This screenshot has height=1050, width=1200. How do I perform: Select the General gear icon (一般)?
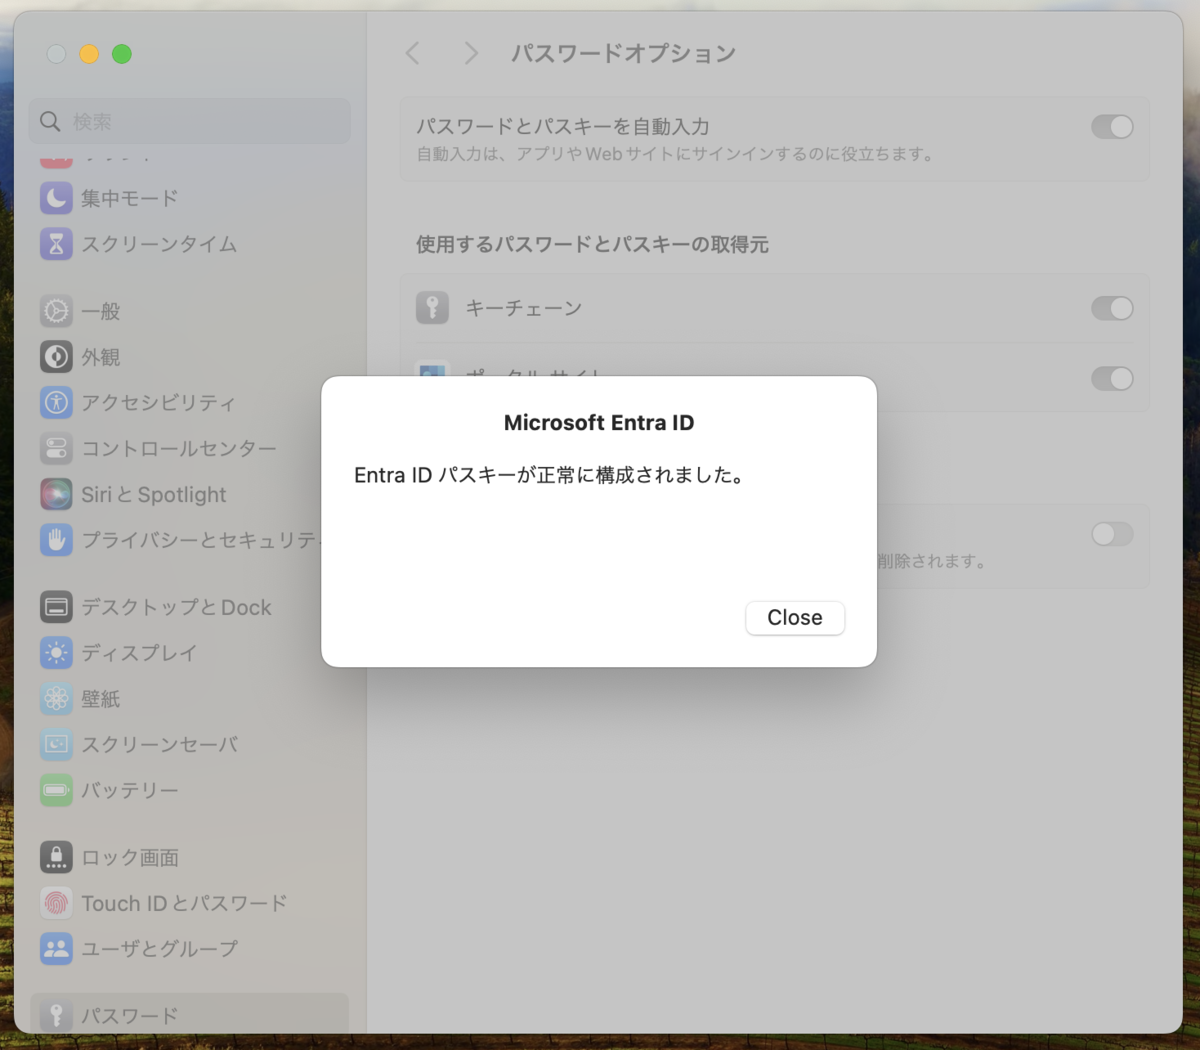[x=56, y=311]
